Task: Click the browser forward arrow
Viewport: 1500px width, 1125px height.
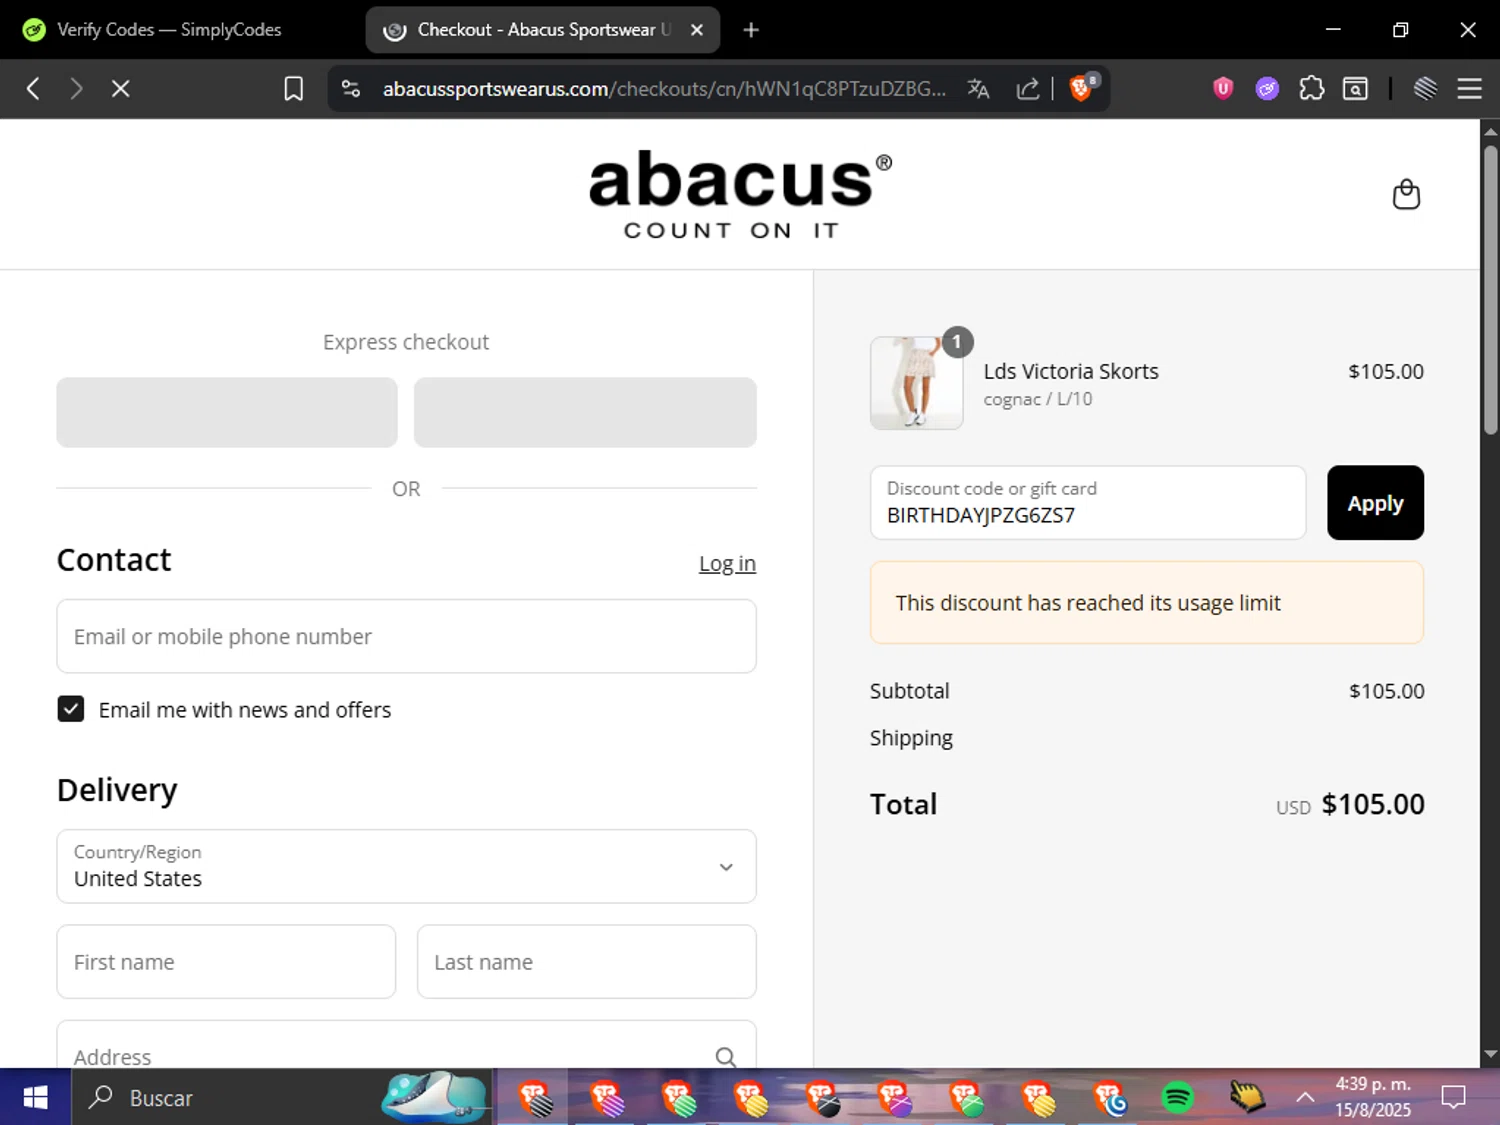Action: pos(76,89)
